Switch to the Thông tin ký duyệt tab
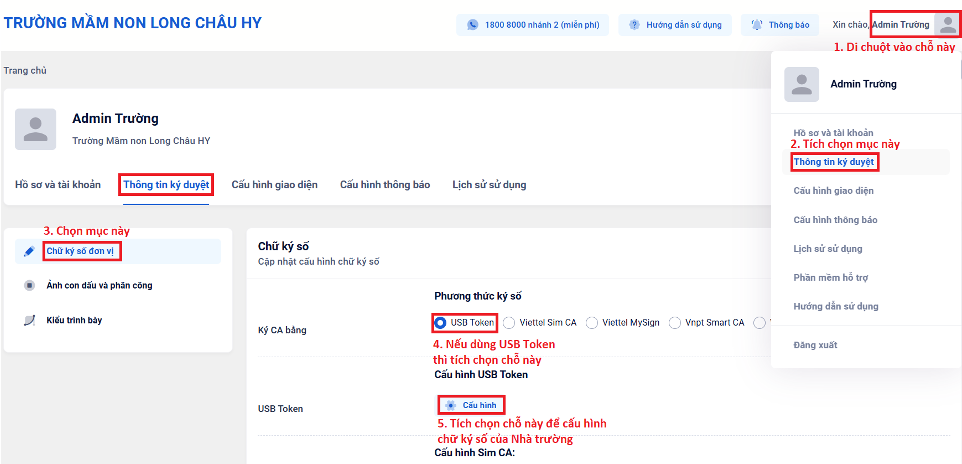962x464 pixels. point(166,184)
